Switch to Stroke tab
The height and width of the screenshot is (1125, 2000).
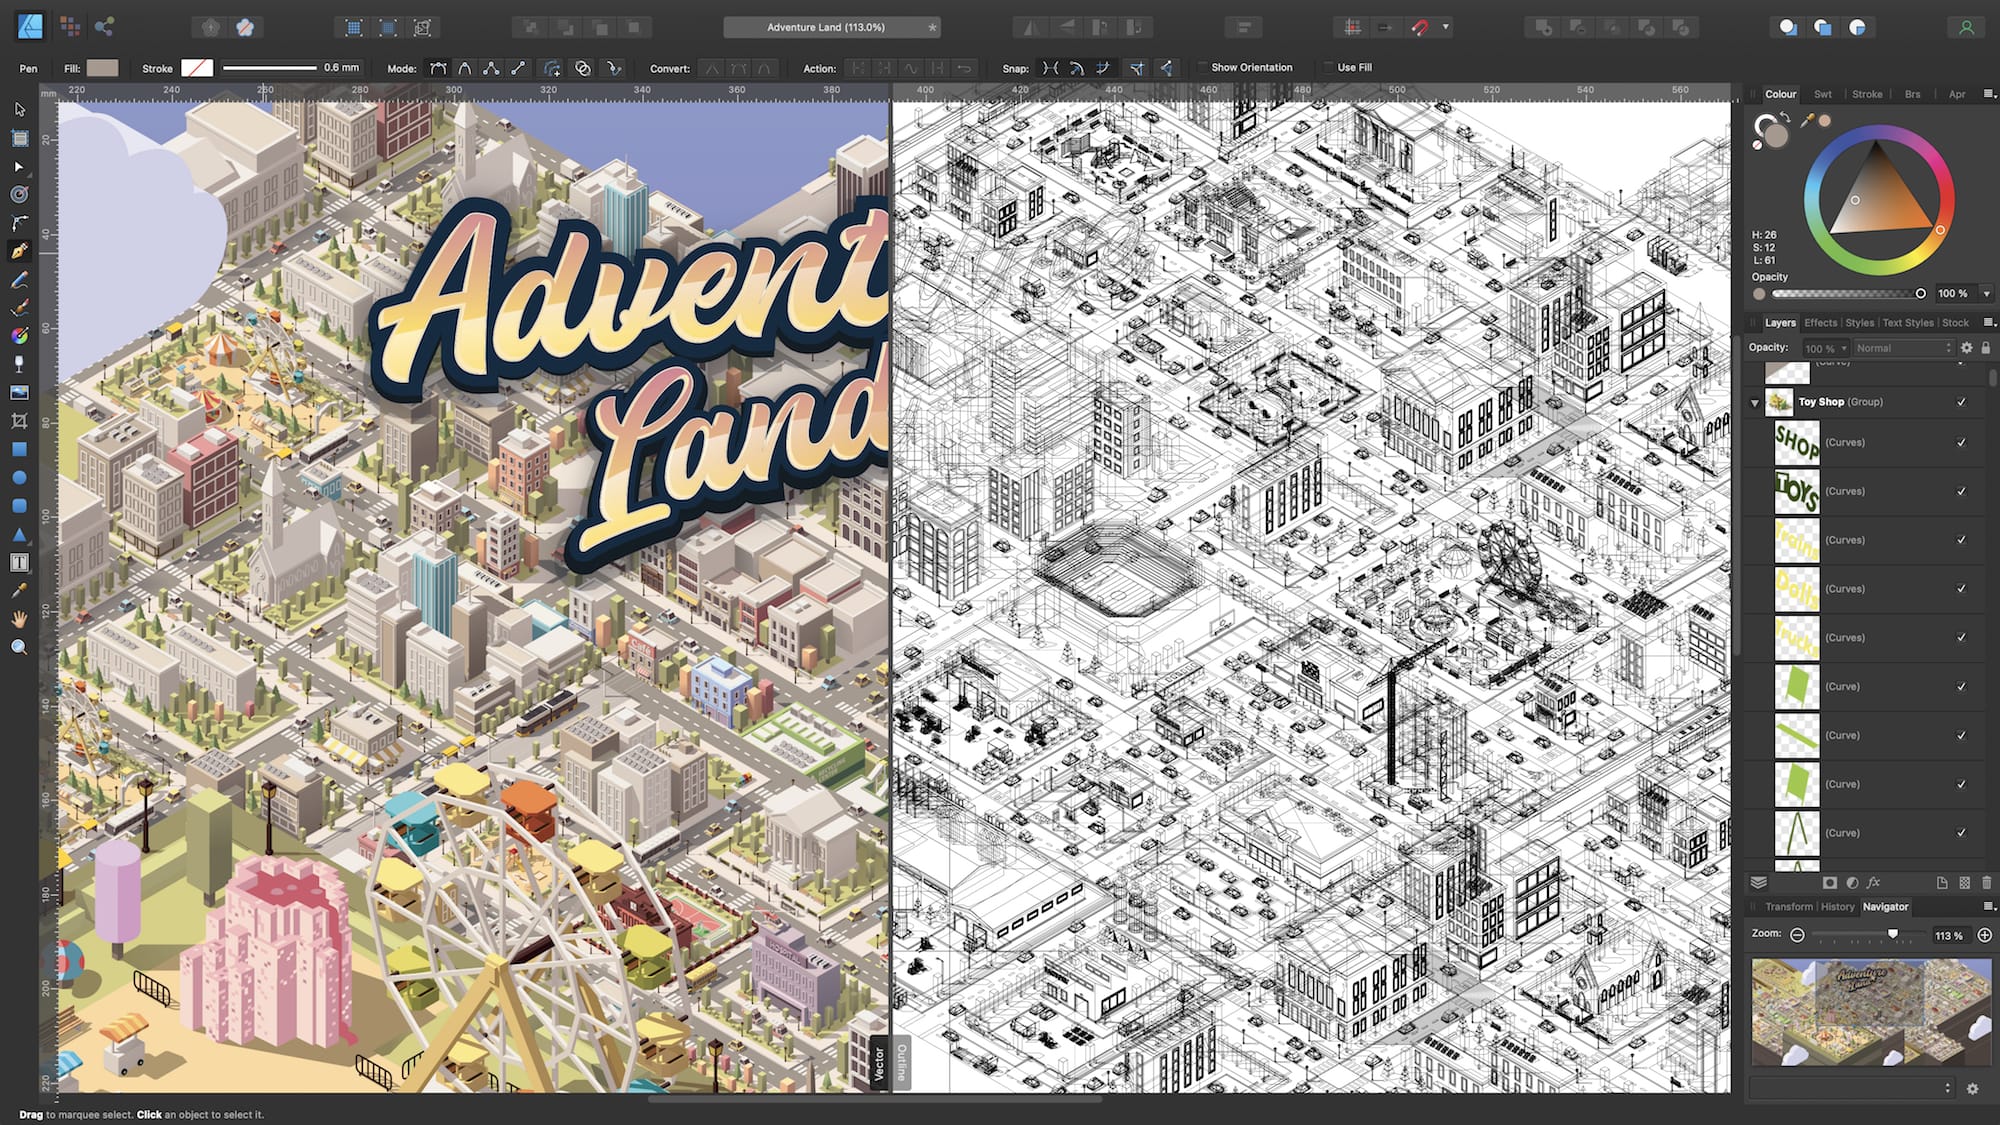point(1867,94)
